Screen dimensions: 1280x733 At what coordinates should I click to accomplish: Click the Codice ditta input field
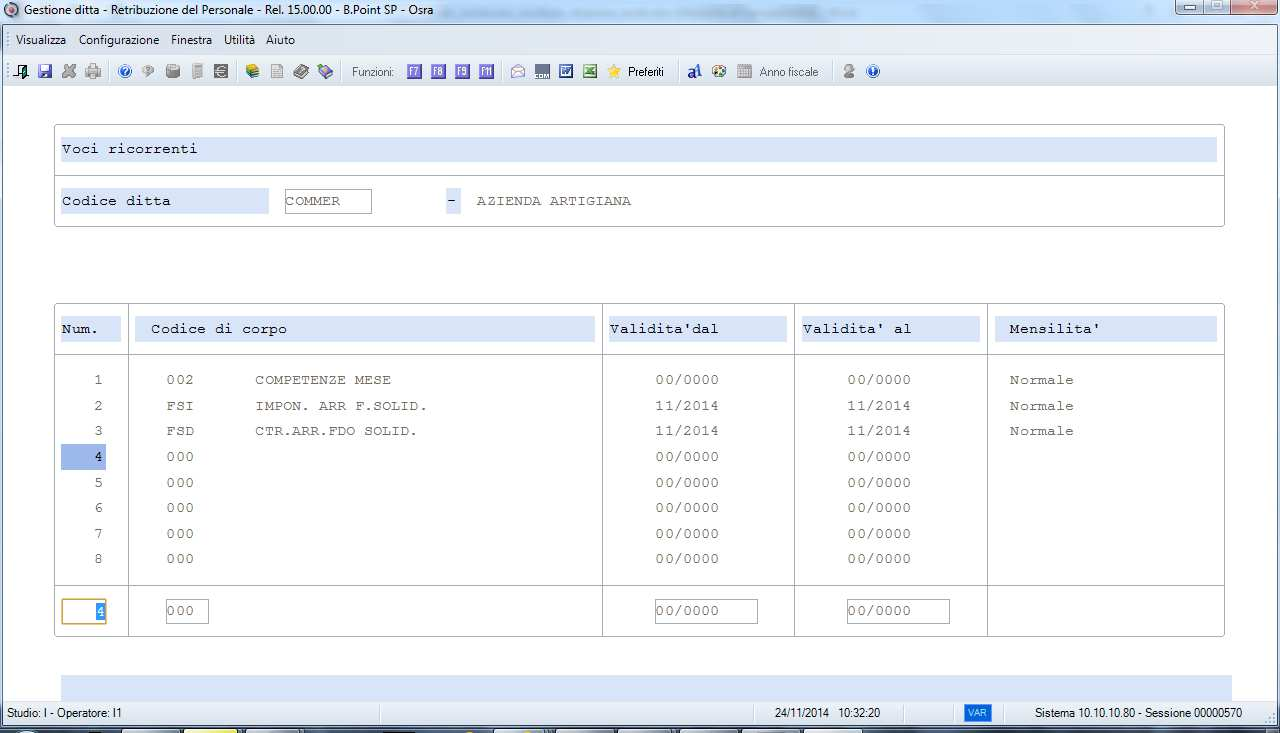(328, 201)
